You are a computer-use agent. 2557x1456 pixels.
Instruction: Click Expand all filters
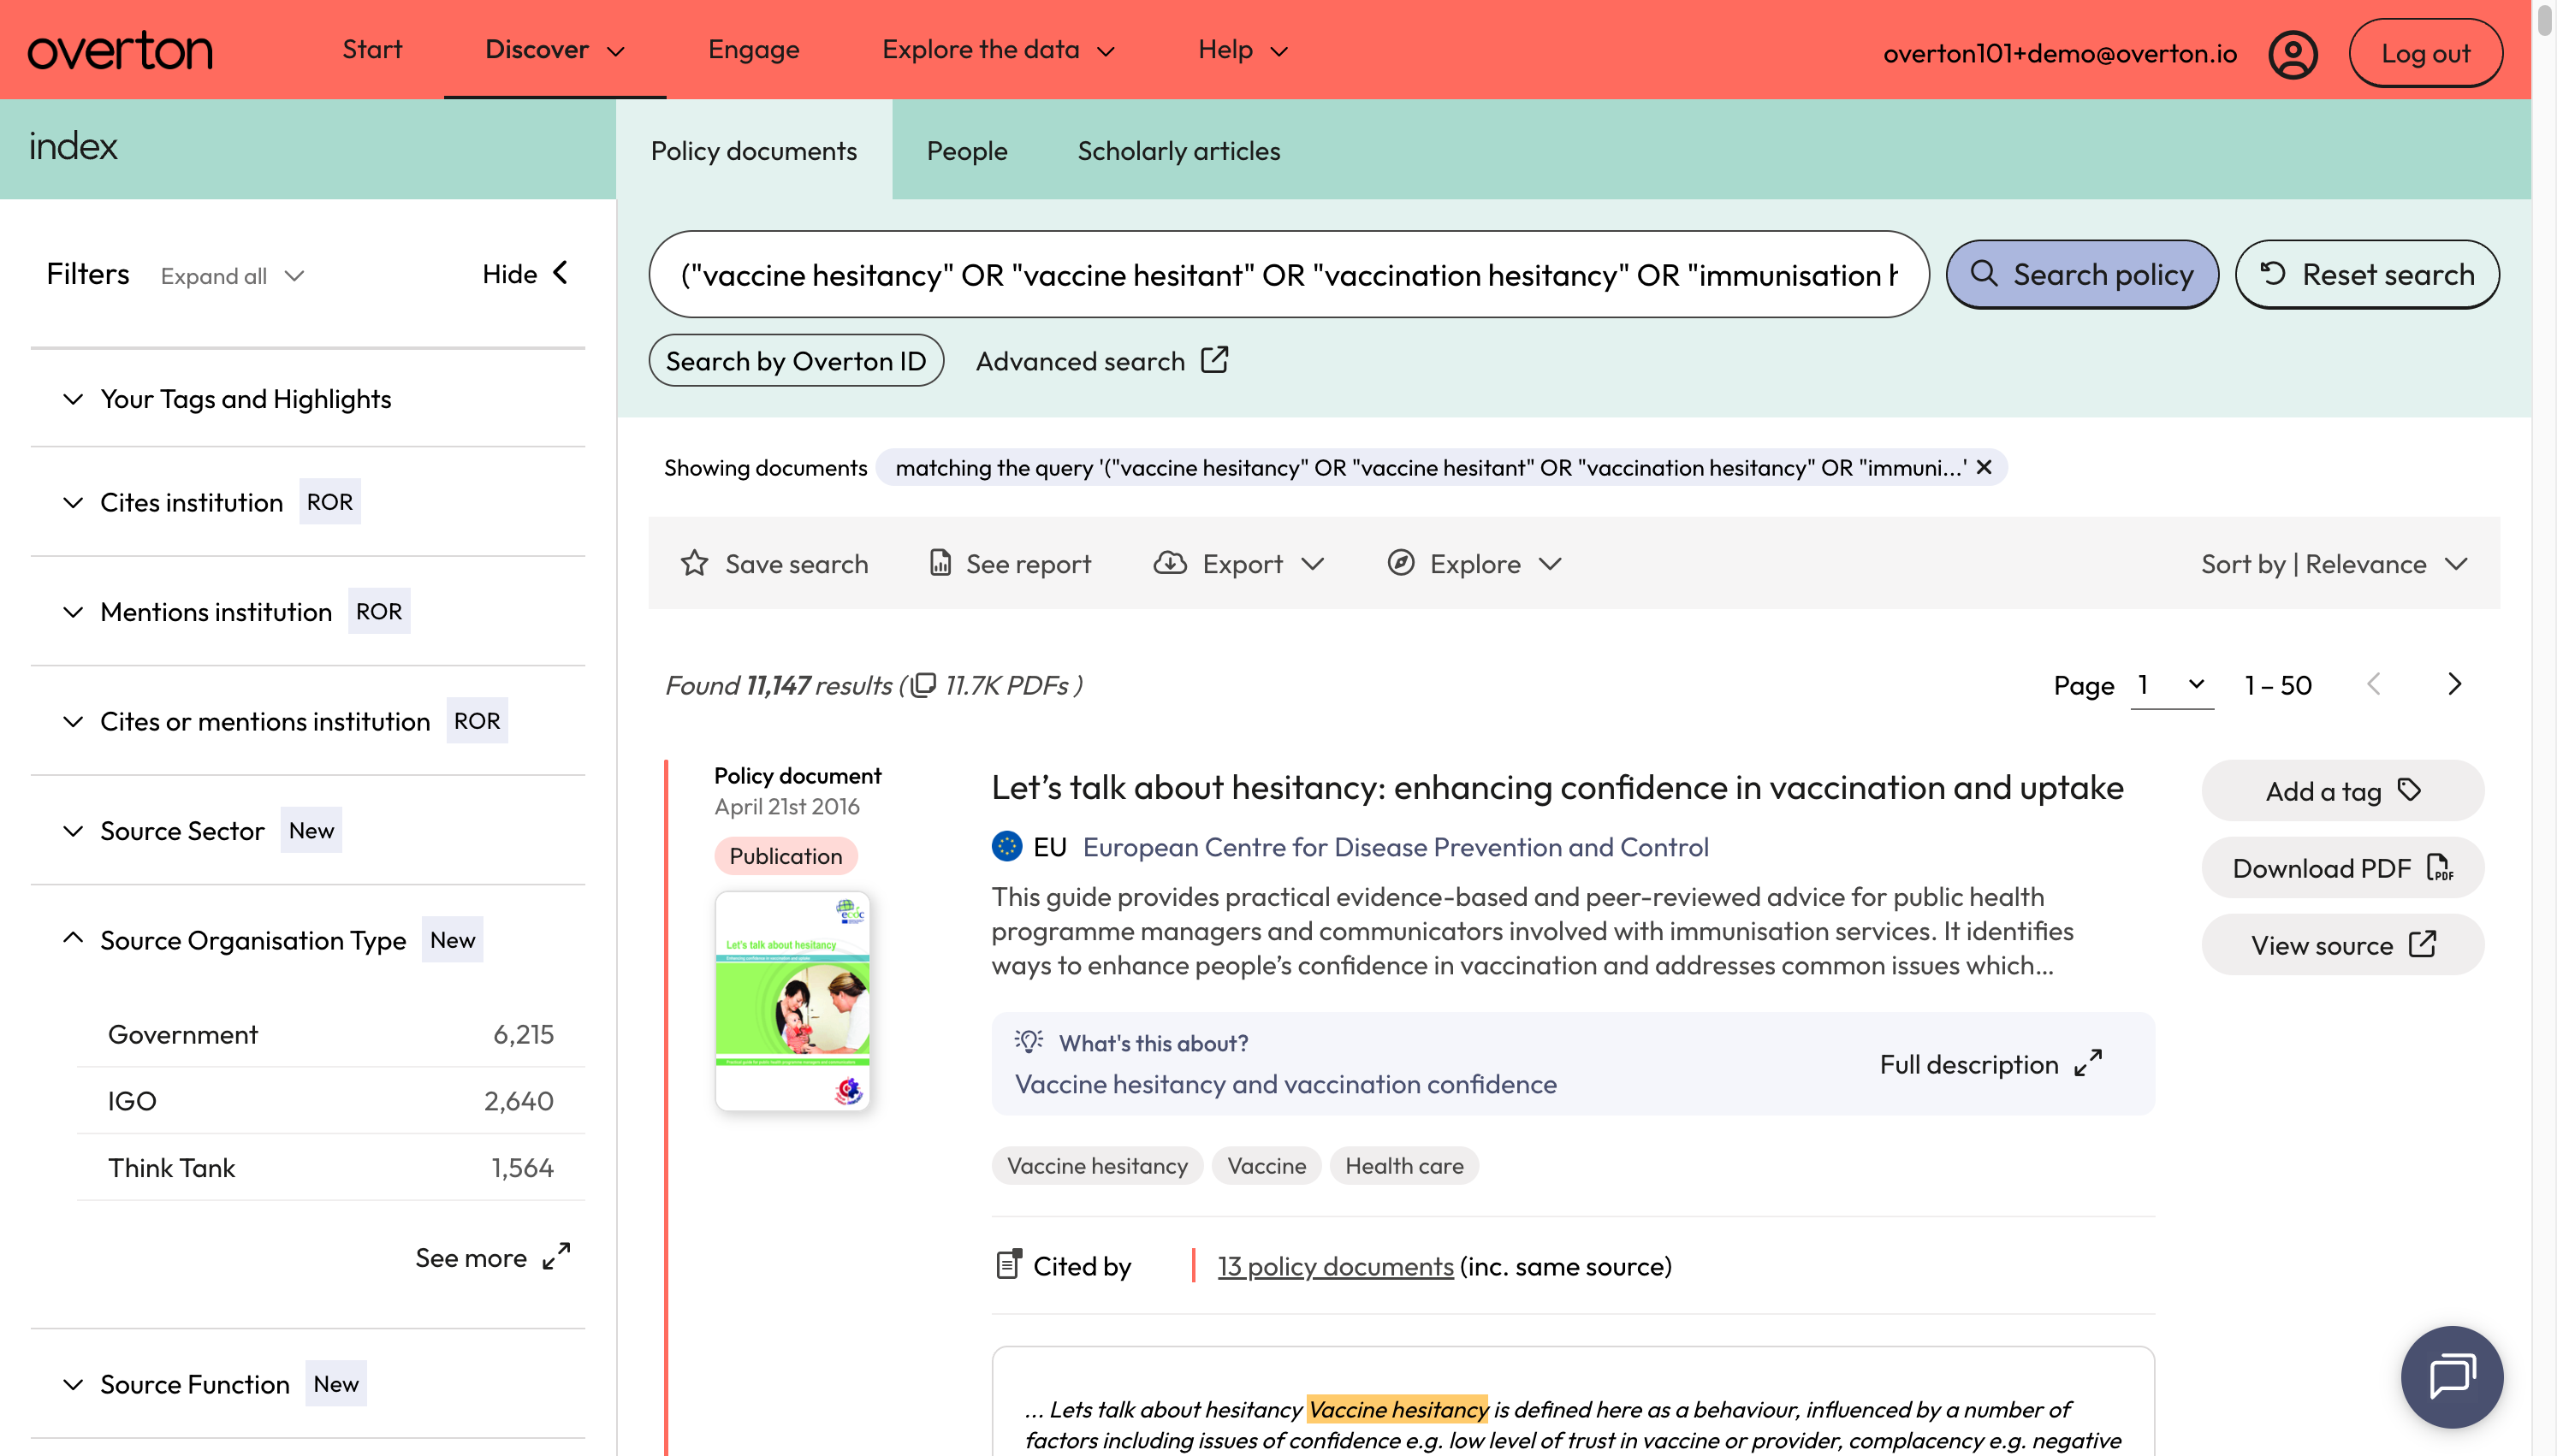(x=232, y=275)
